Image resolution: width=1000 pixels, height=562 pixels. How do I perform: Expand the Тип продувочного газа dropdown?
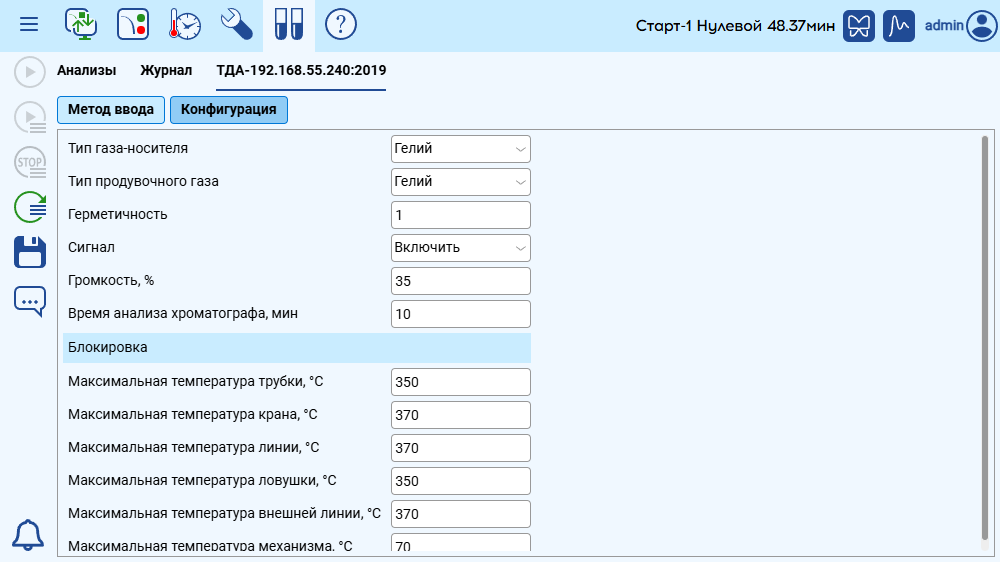pos(460,182)
